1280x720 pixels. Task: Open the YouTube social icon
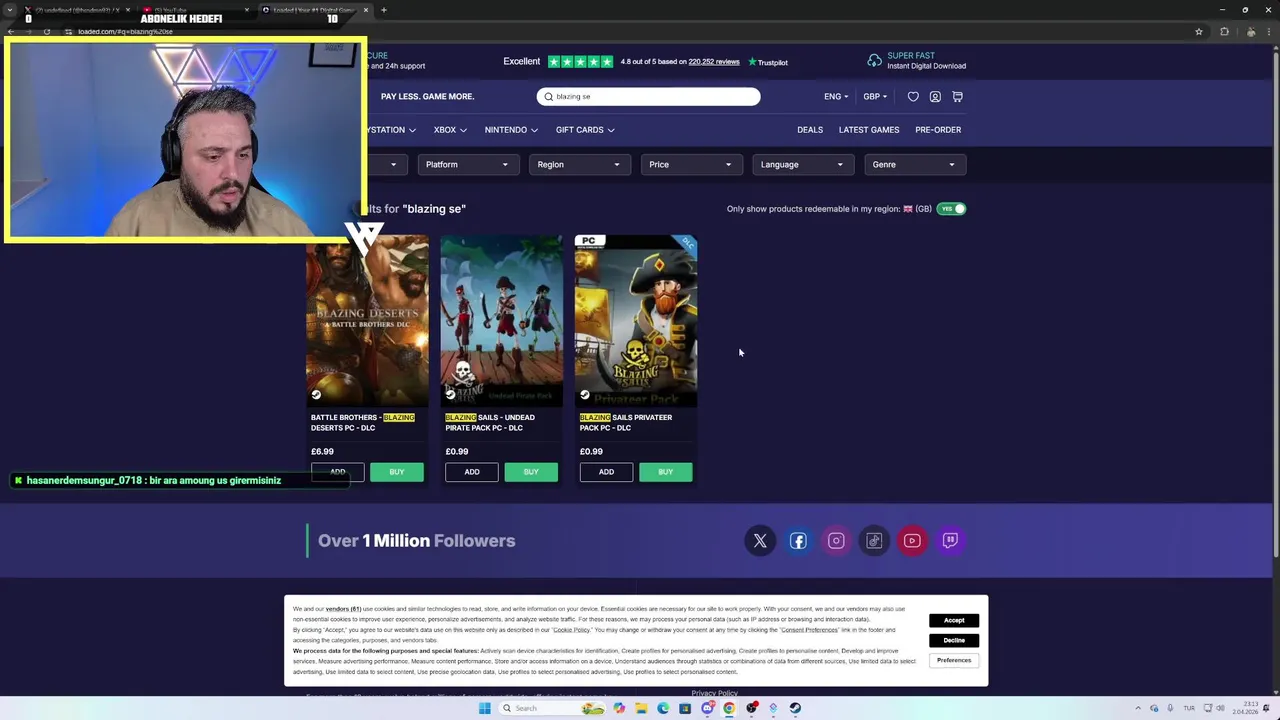coord(912,541)
